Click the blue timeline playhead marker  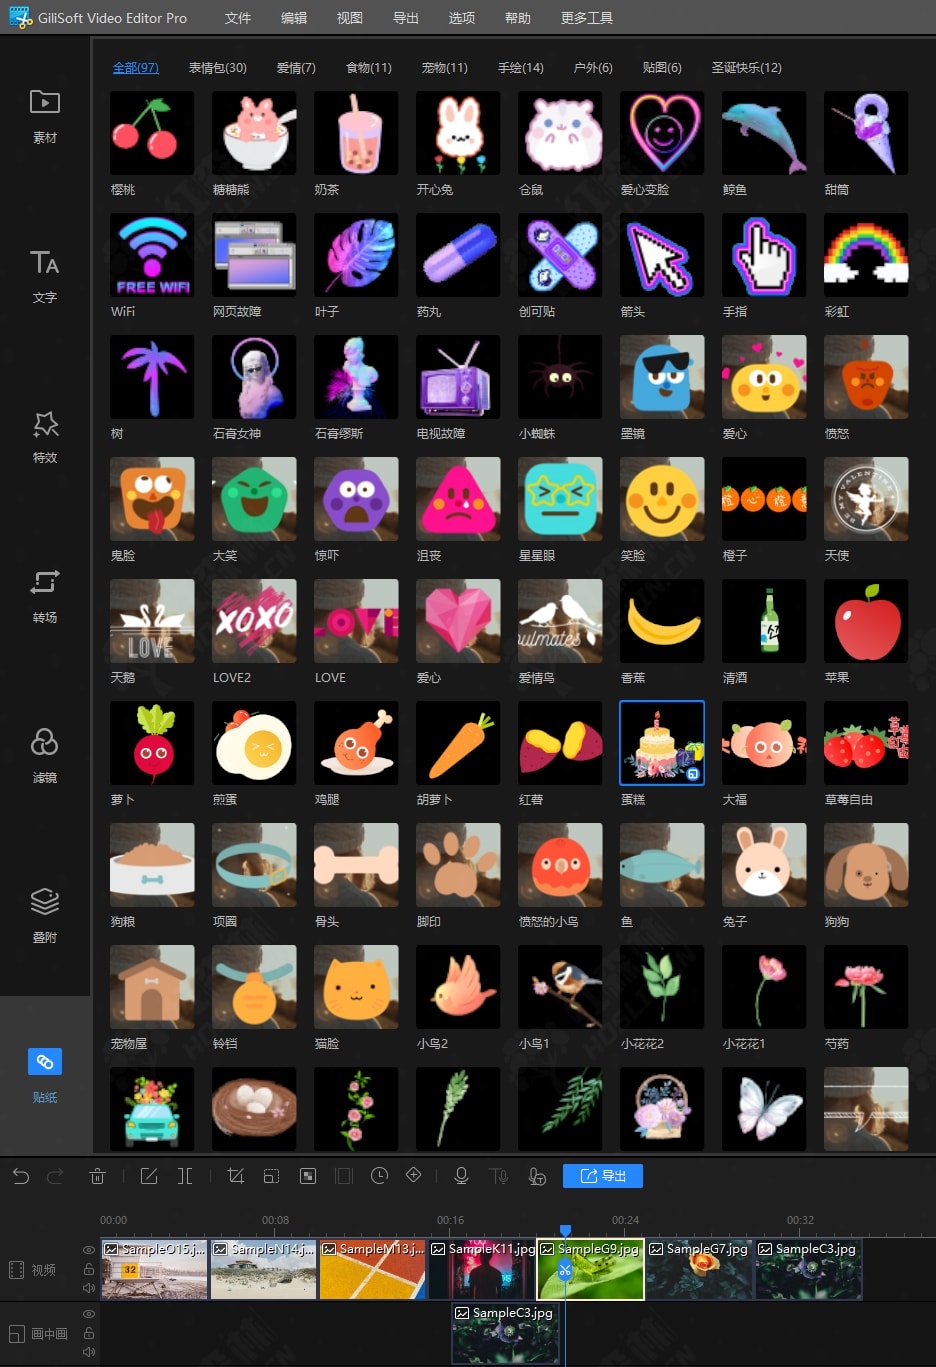coord(565,1231)
